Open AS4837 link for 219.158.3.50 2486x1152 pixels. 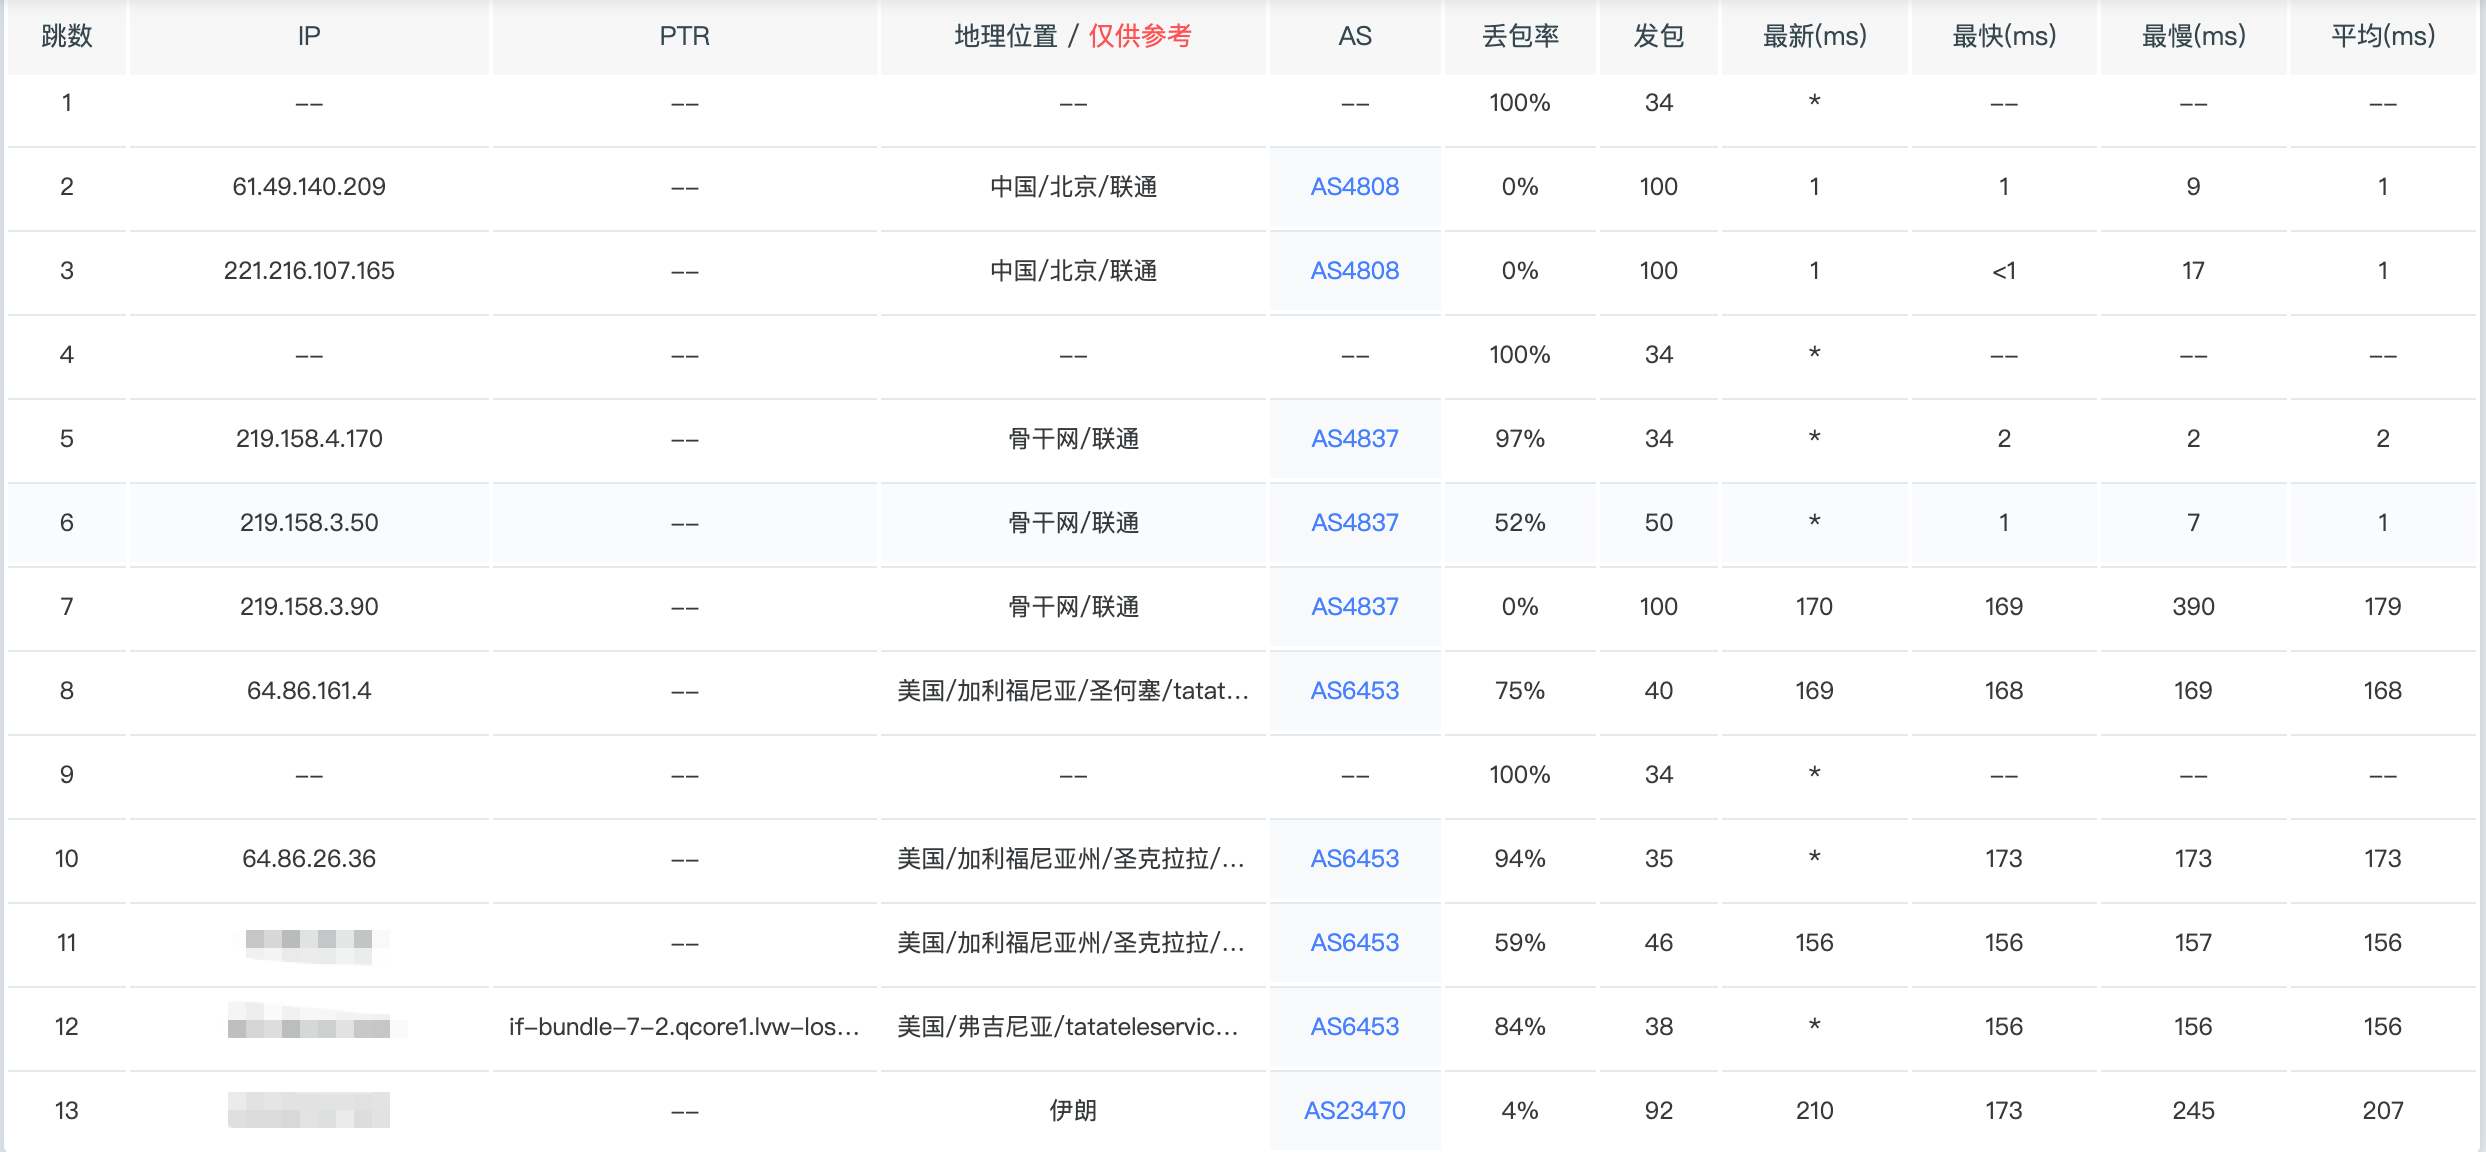click(1354, 523)
